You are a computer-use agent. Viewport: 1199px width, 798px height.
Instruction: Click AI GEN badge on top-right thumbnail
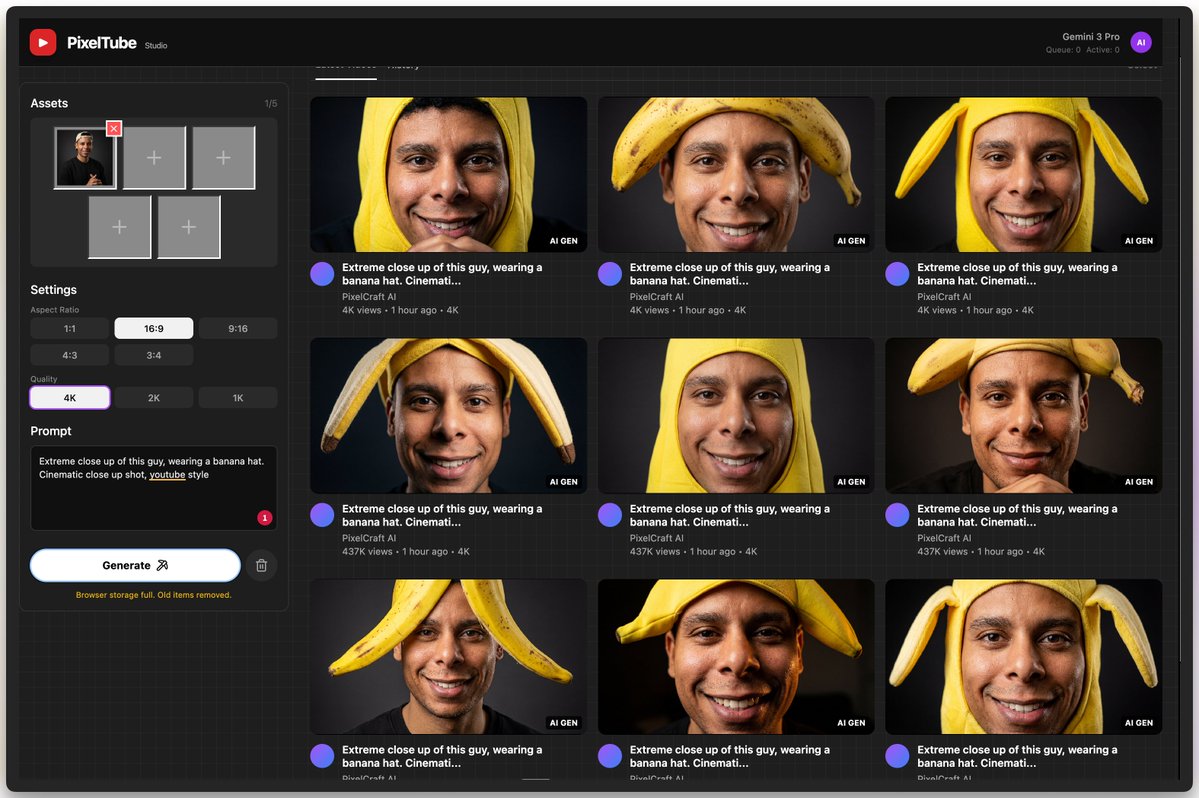[1139, 241]
